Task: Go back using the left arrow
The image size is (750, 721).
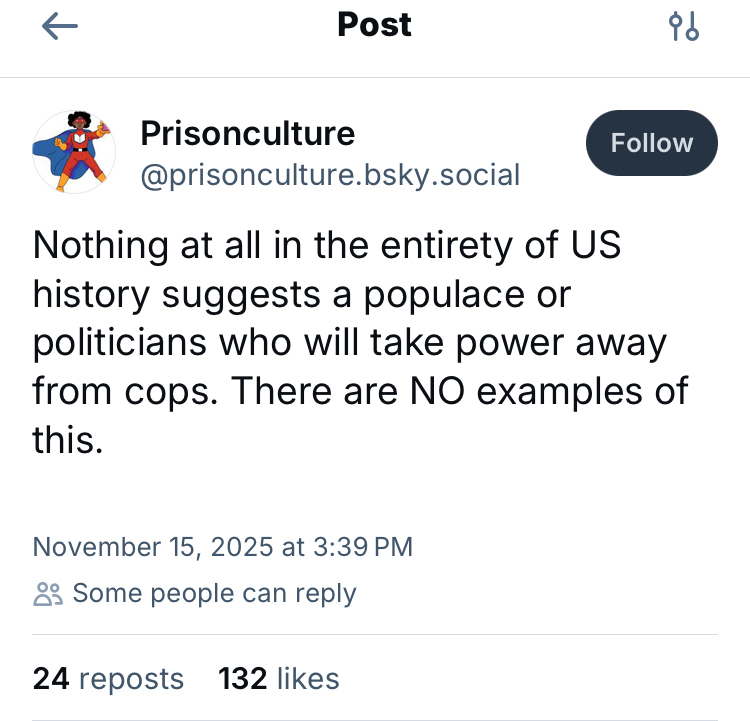Action: (59, 27)
